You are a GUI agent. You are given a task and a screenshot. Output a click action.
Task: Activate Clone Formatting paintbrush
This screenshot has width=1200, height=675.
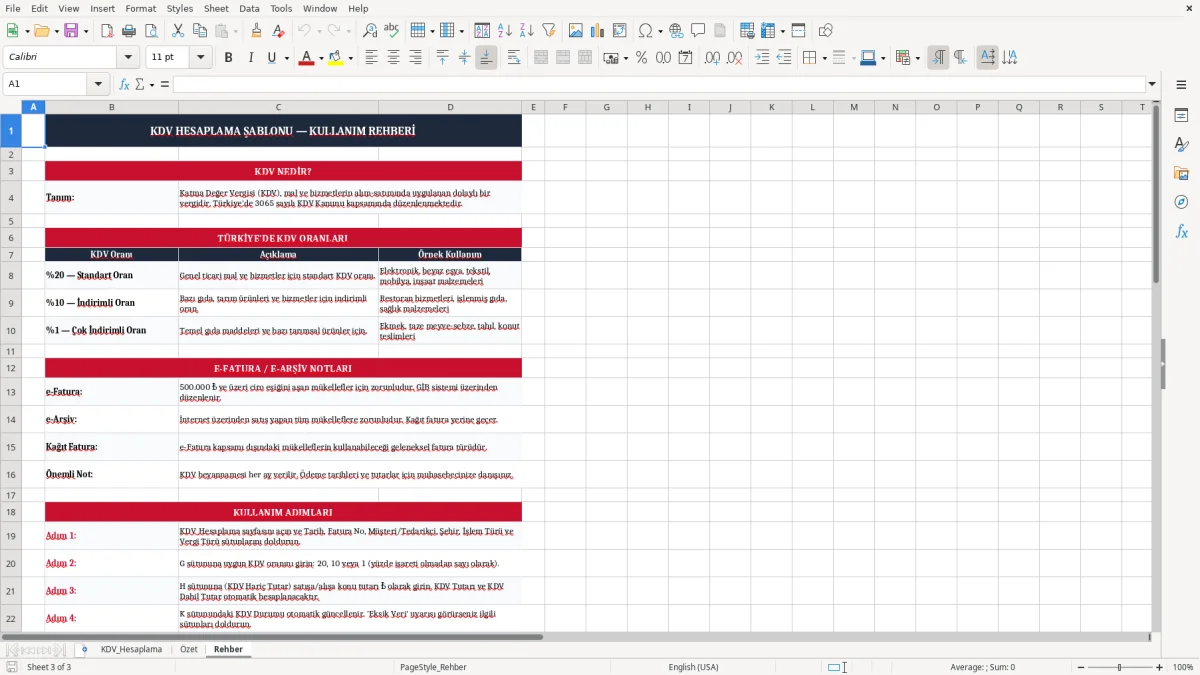[x=256, y=31]
